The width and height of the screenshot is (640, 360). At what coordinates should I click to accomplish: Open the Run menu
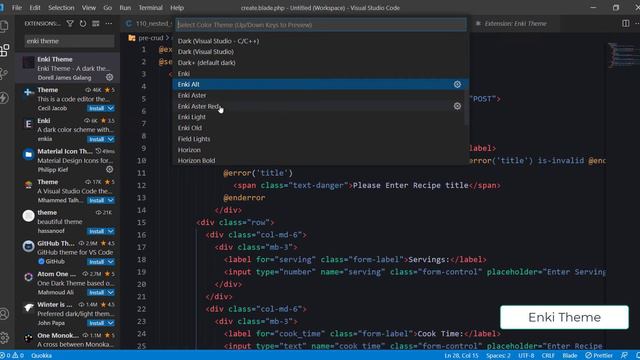(125, 8)
